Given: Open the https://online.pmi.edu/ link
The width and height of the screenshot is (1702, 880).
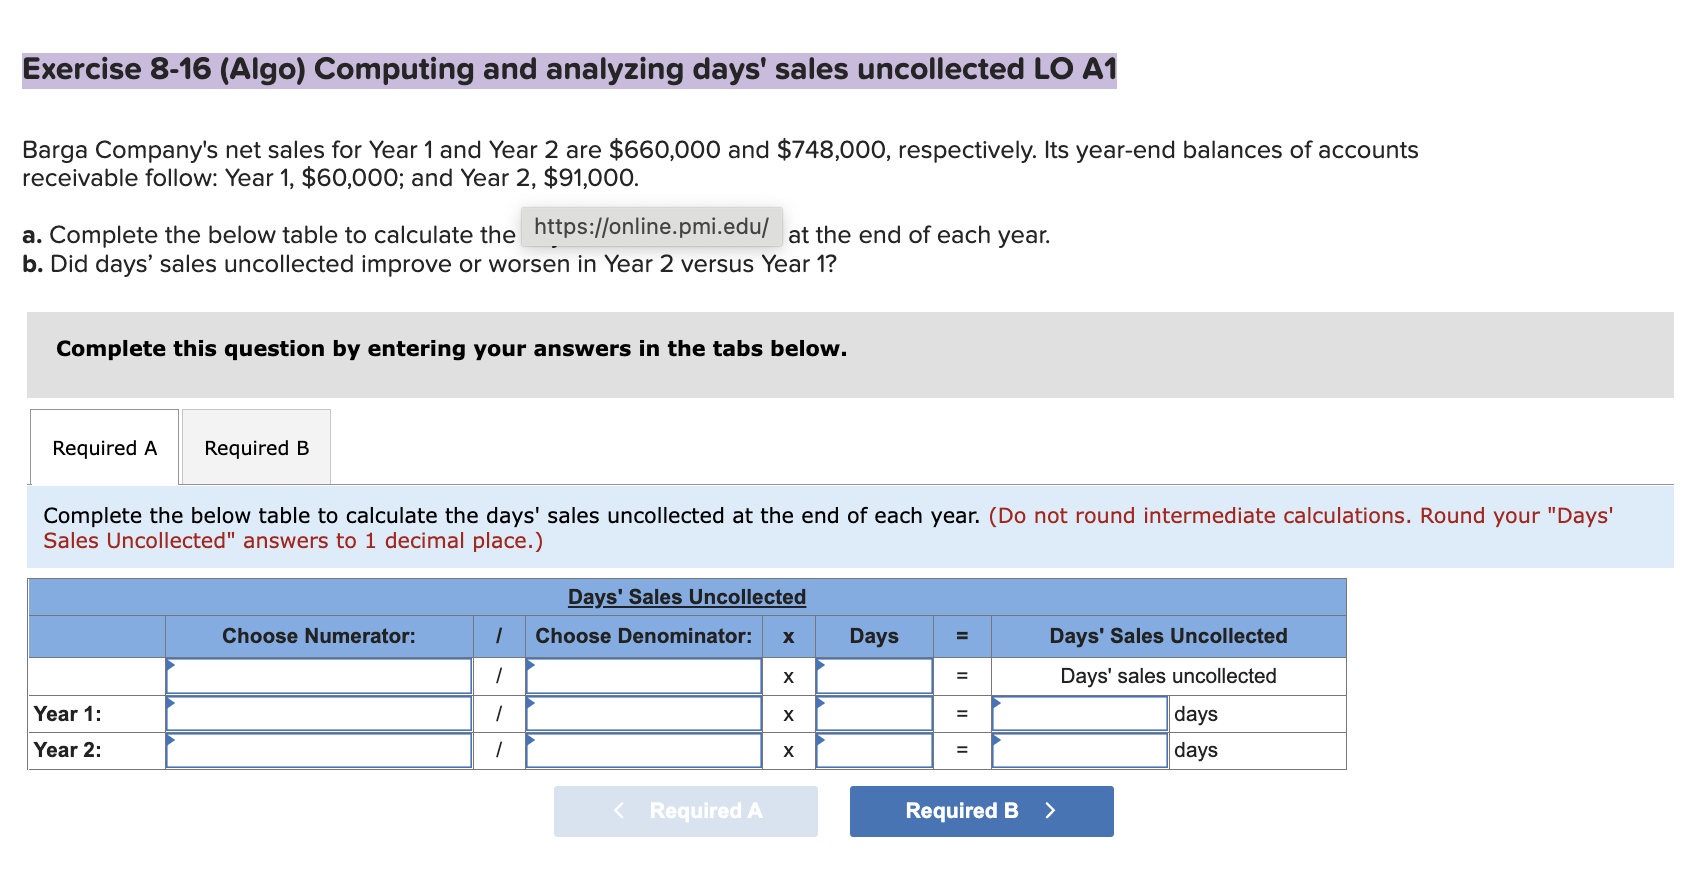Looking at the screenshot, I should (652, 226).
